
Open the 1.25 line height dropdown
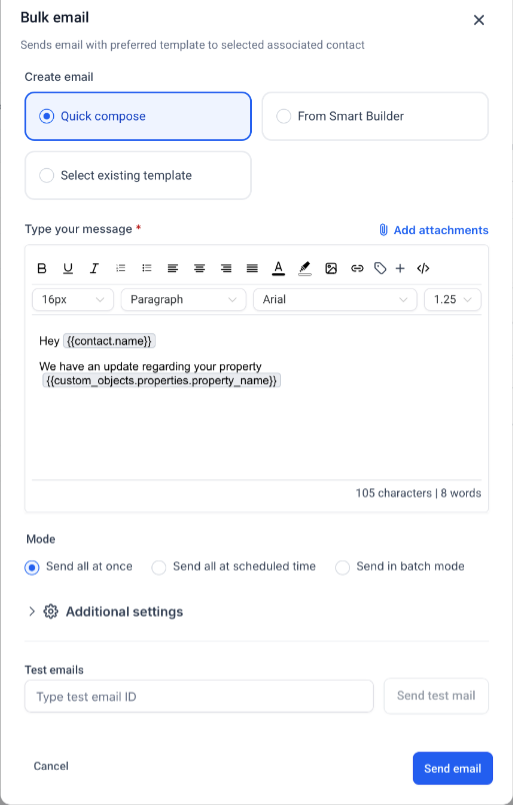point(452,299)
